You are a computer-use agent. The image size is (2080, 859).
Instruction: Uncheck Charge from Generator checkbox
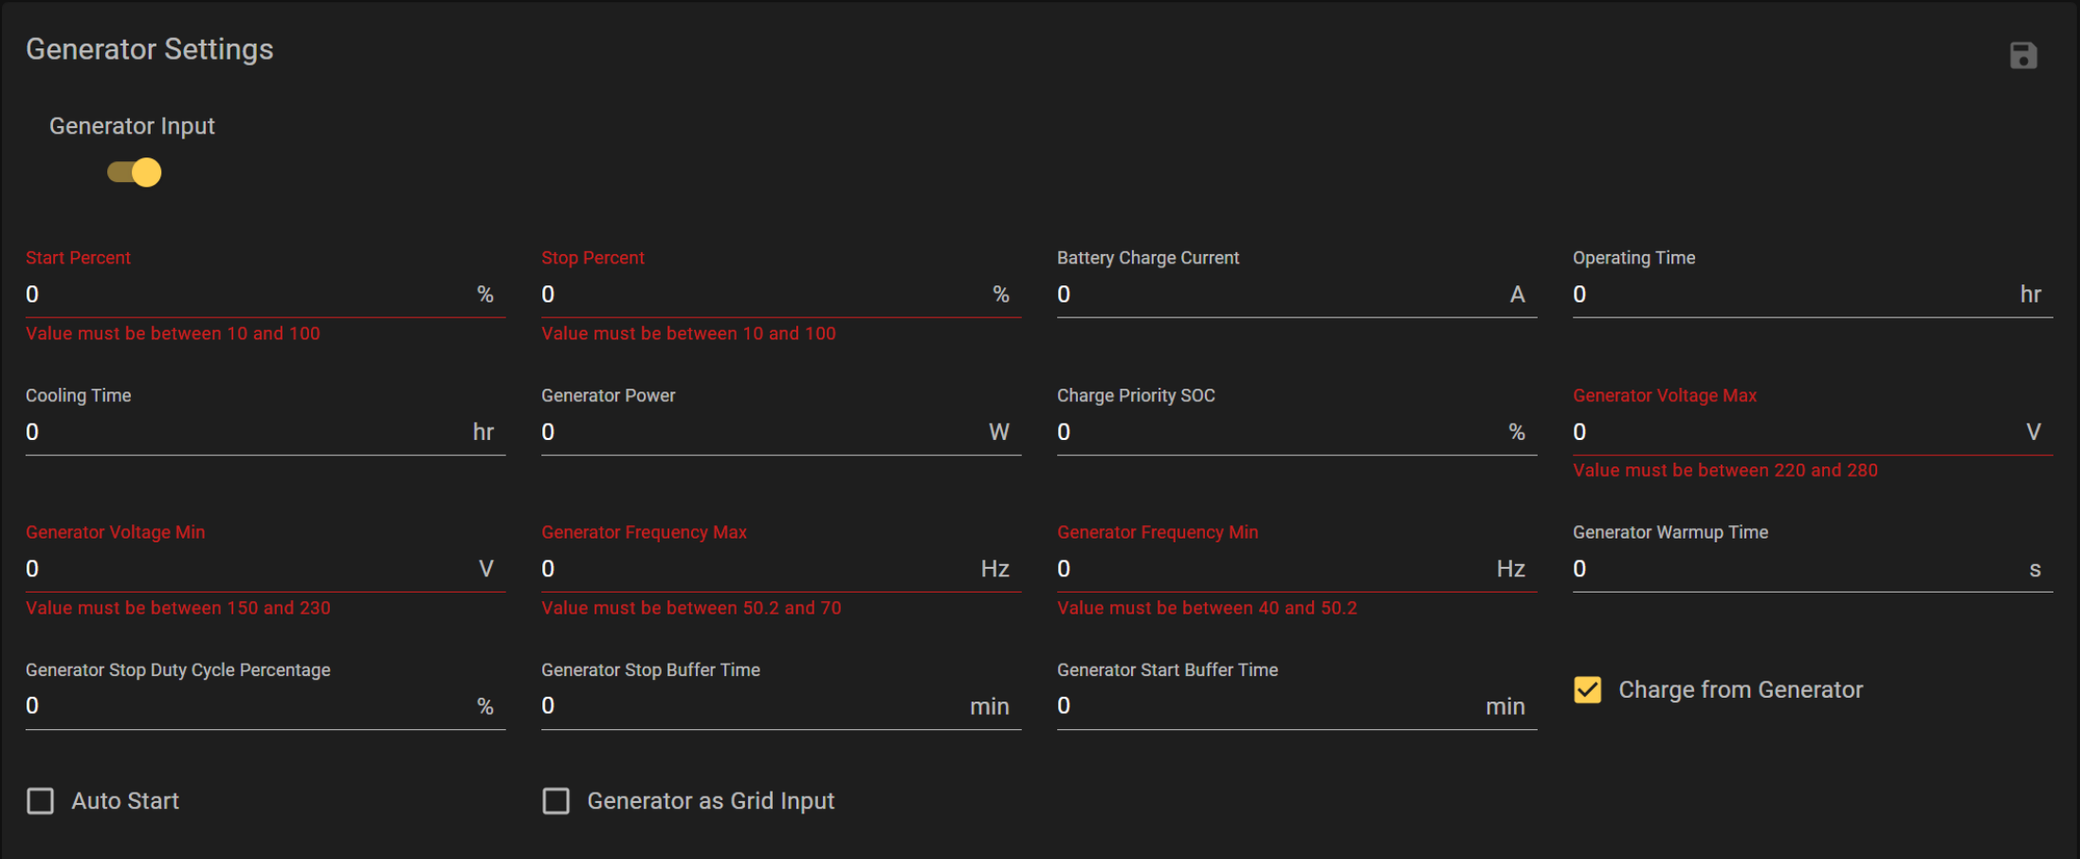point(1587,690)
